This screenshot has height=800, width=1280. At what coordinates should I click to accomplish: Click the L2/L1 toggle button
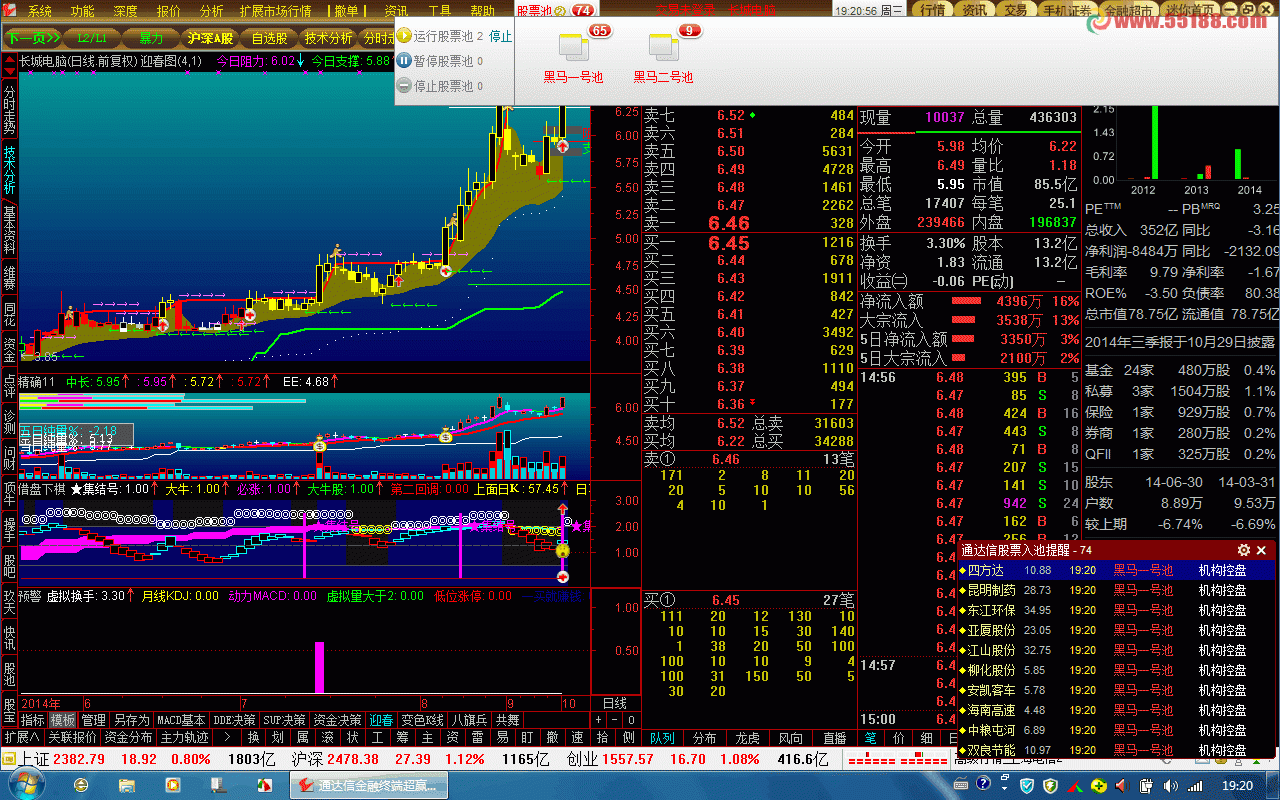(91, 38)
